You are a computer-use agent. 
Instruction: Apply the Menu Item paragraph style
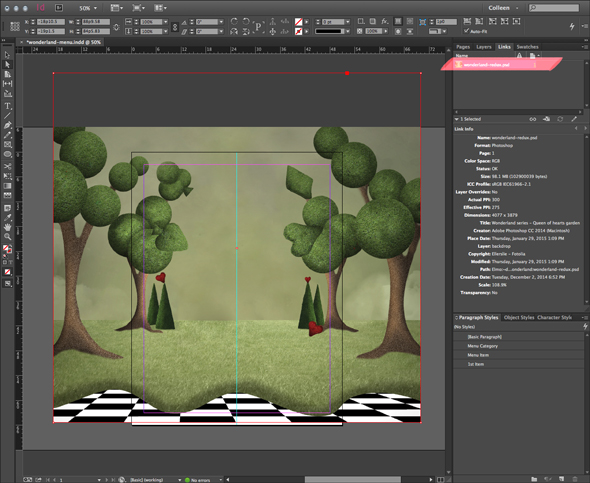click(518, 355)
